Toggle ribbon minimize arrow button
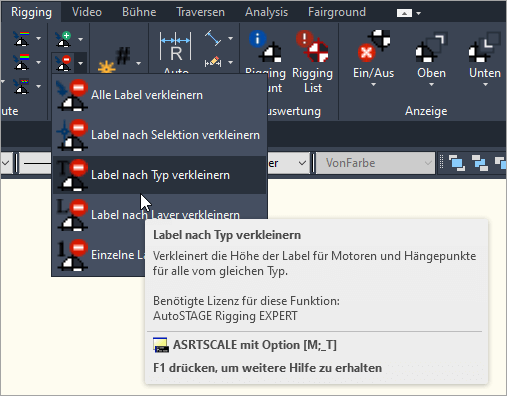 point(404,13)
